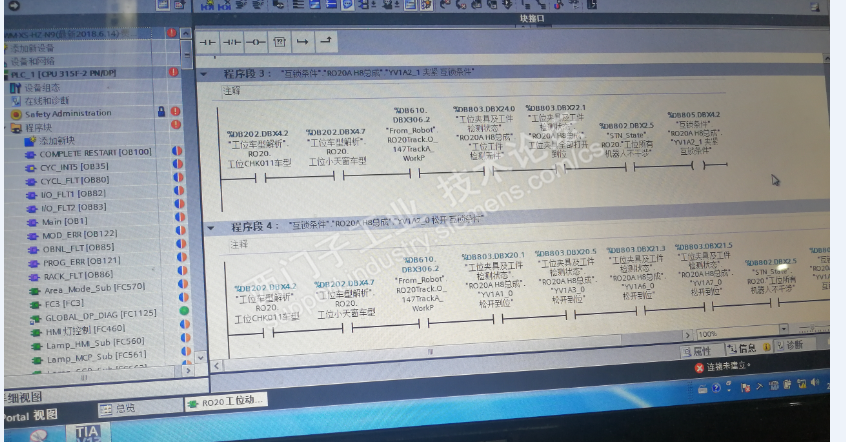Click the close branch ladder icon
The height and width of the screenshot is (442, 846).
click(x=326, y=42)
